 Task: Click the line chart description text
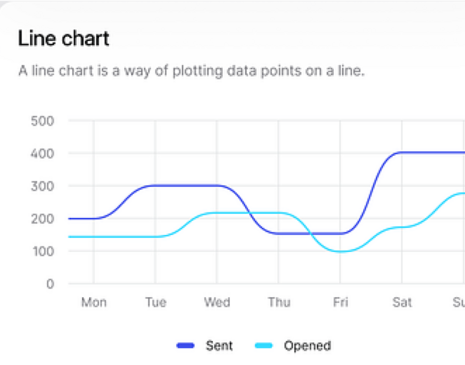(x=191, y=71)
